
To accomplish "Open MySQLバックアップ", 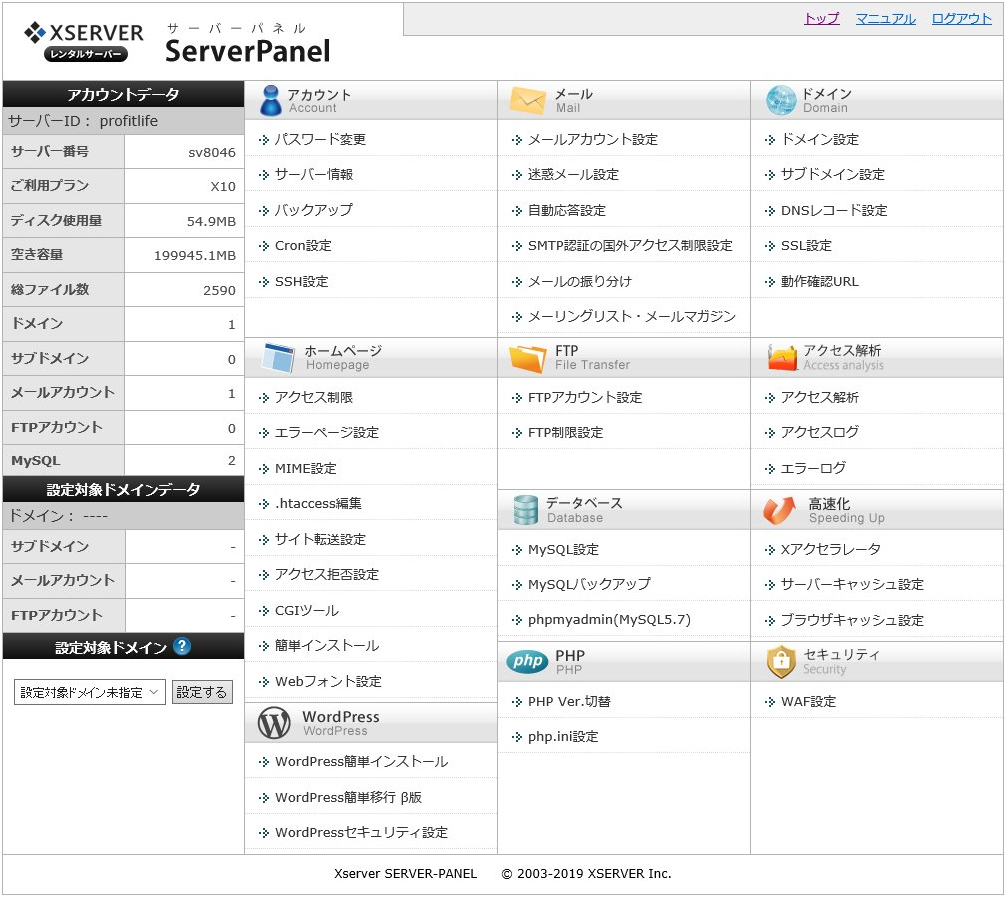I will point(589,584).
